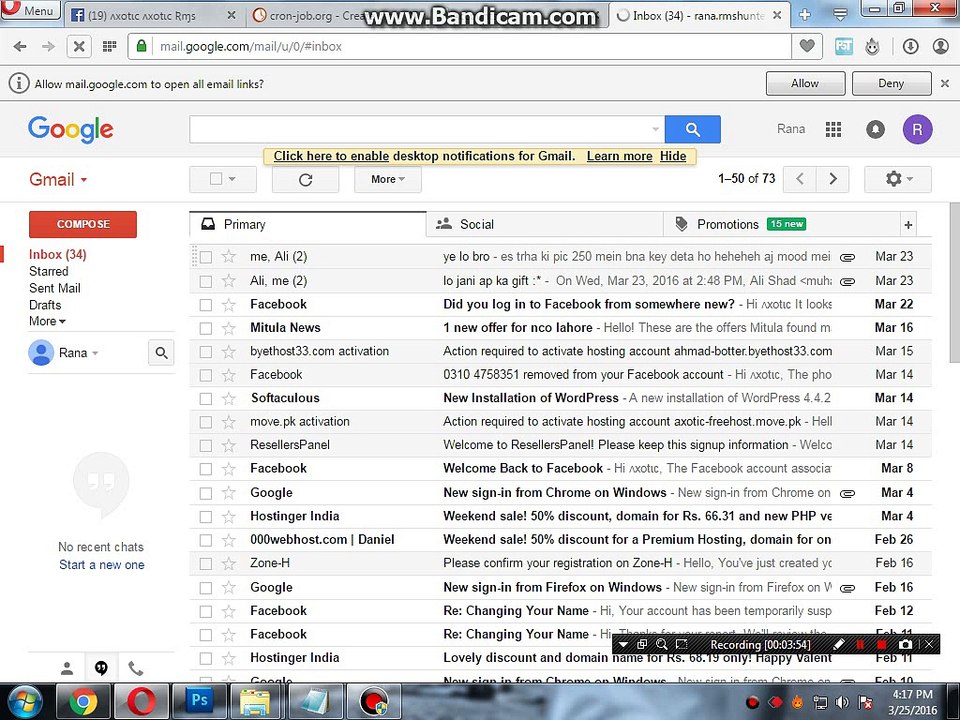This screenshot has height=720, width=960.
Task: Select the move.pk activation email checkbox
Action: pos(206,422)
